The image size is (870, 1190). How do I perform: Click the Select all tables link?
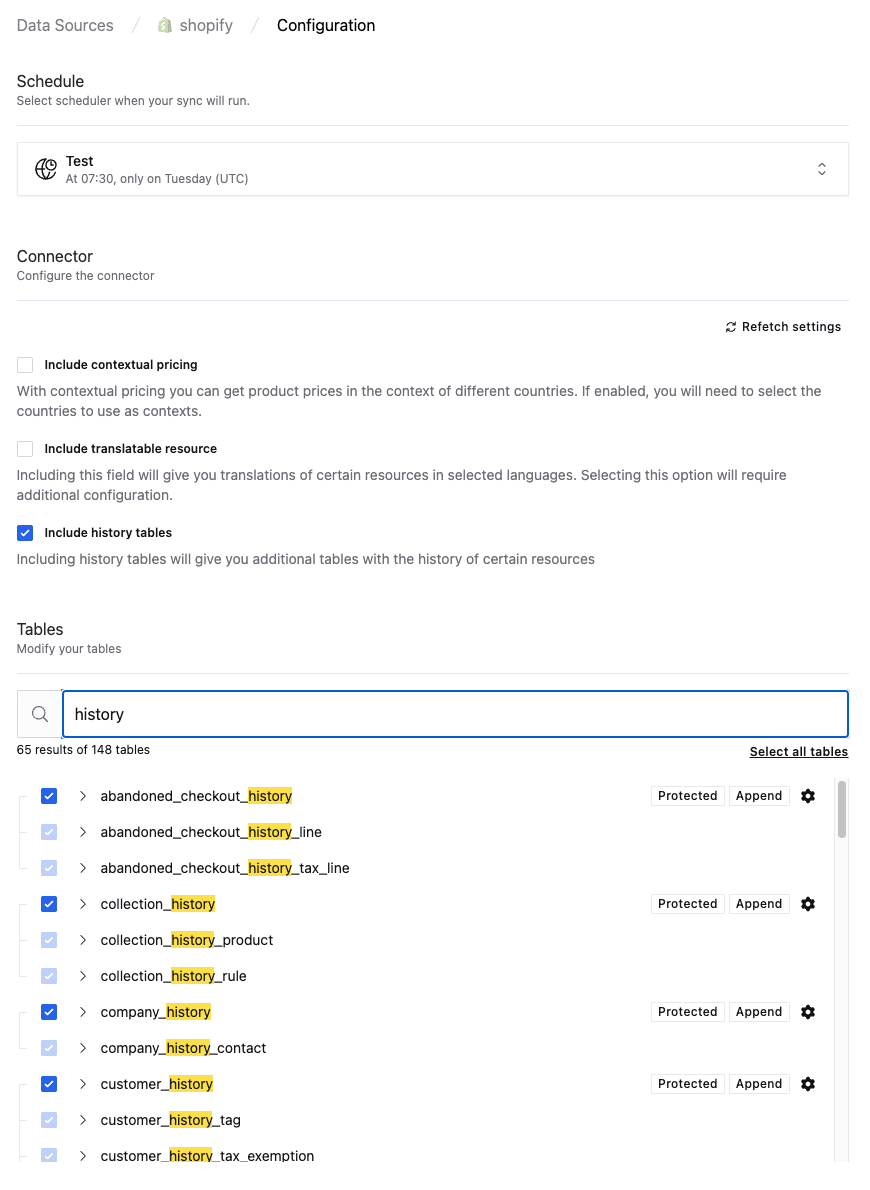798,750
